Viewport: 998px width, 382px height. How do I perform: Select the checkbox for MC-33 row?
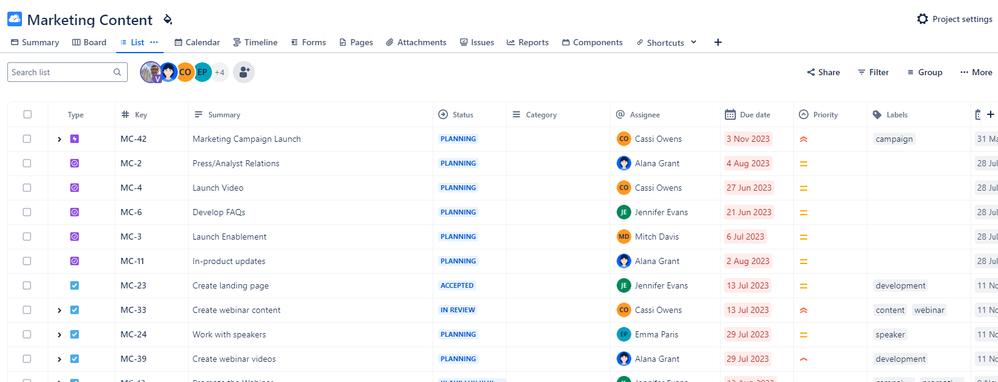pyautogui.click(x=27, y=310)
